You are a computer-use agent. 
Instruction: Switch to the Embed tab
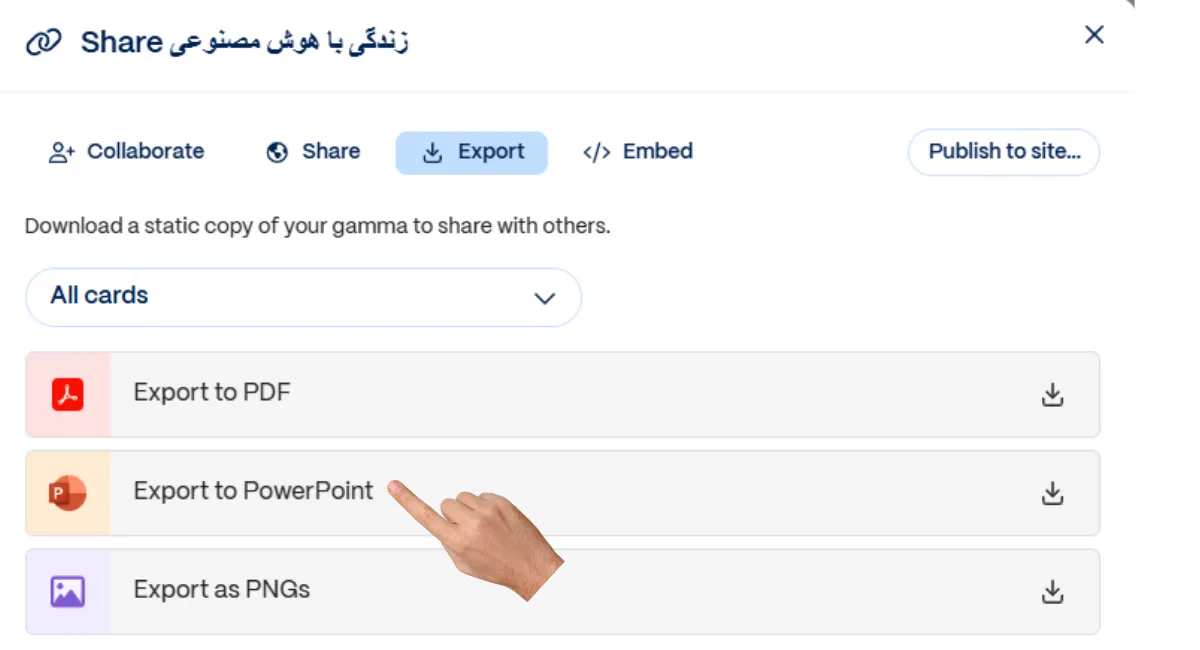(638, 152)
